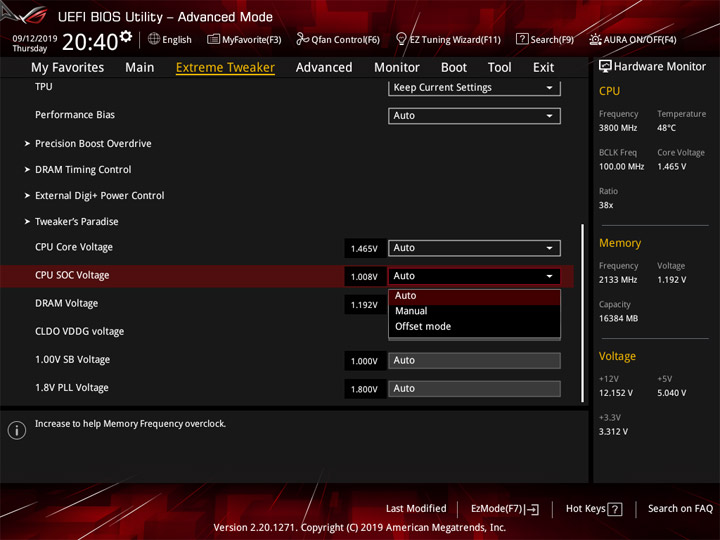Viewport: 720px width, 540px height.
Task: Click the Hot Keys question mark icon
Action: [614, 509]
